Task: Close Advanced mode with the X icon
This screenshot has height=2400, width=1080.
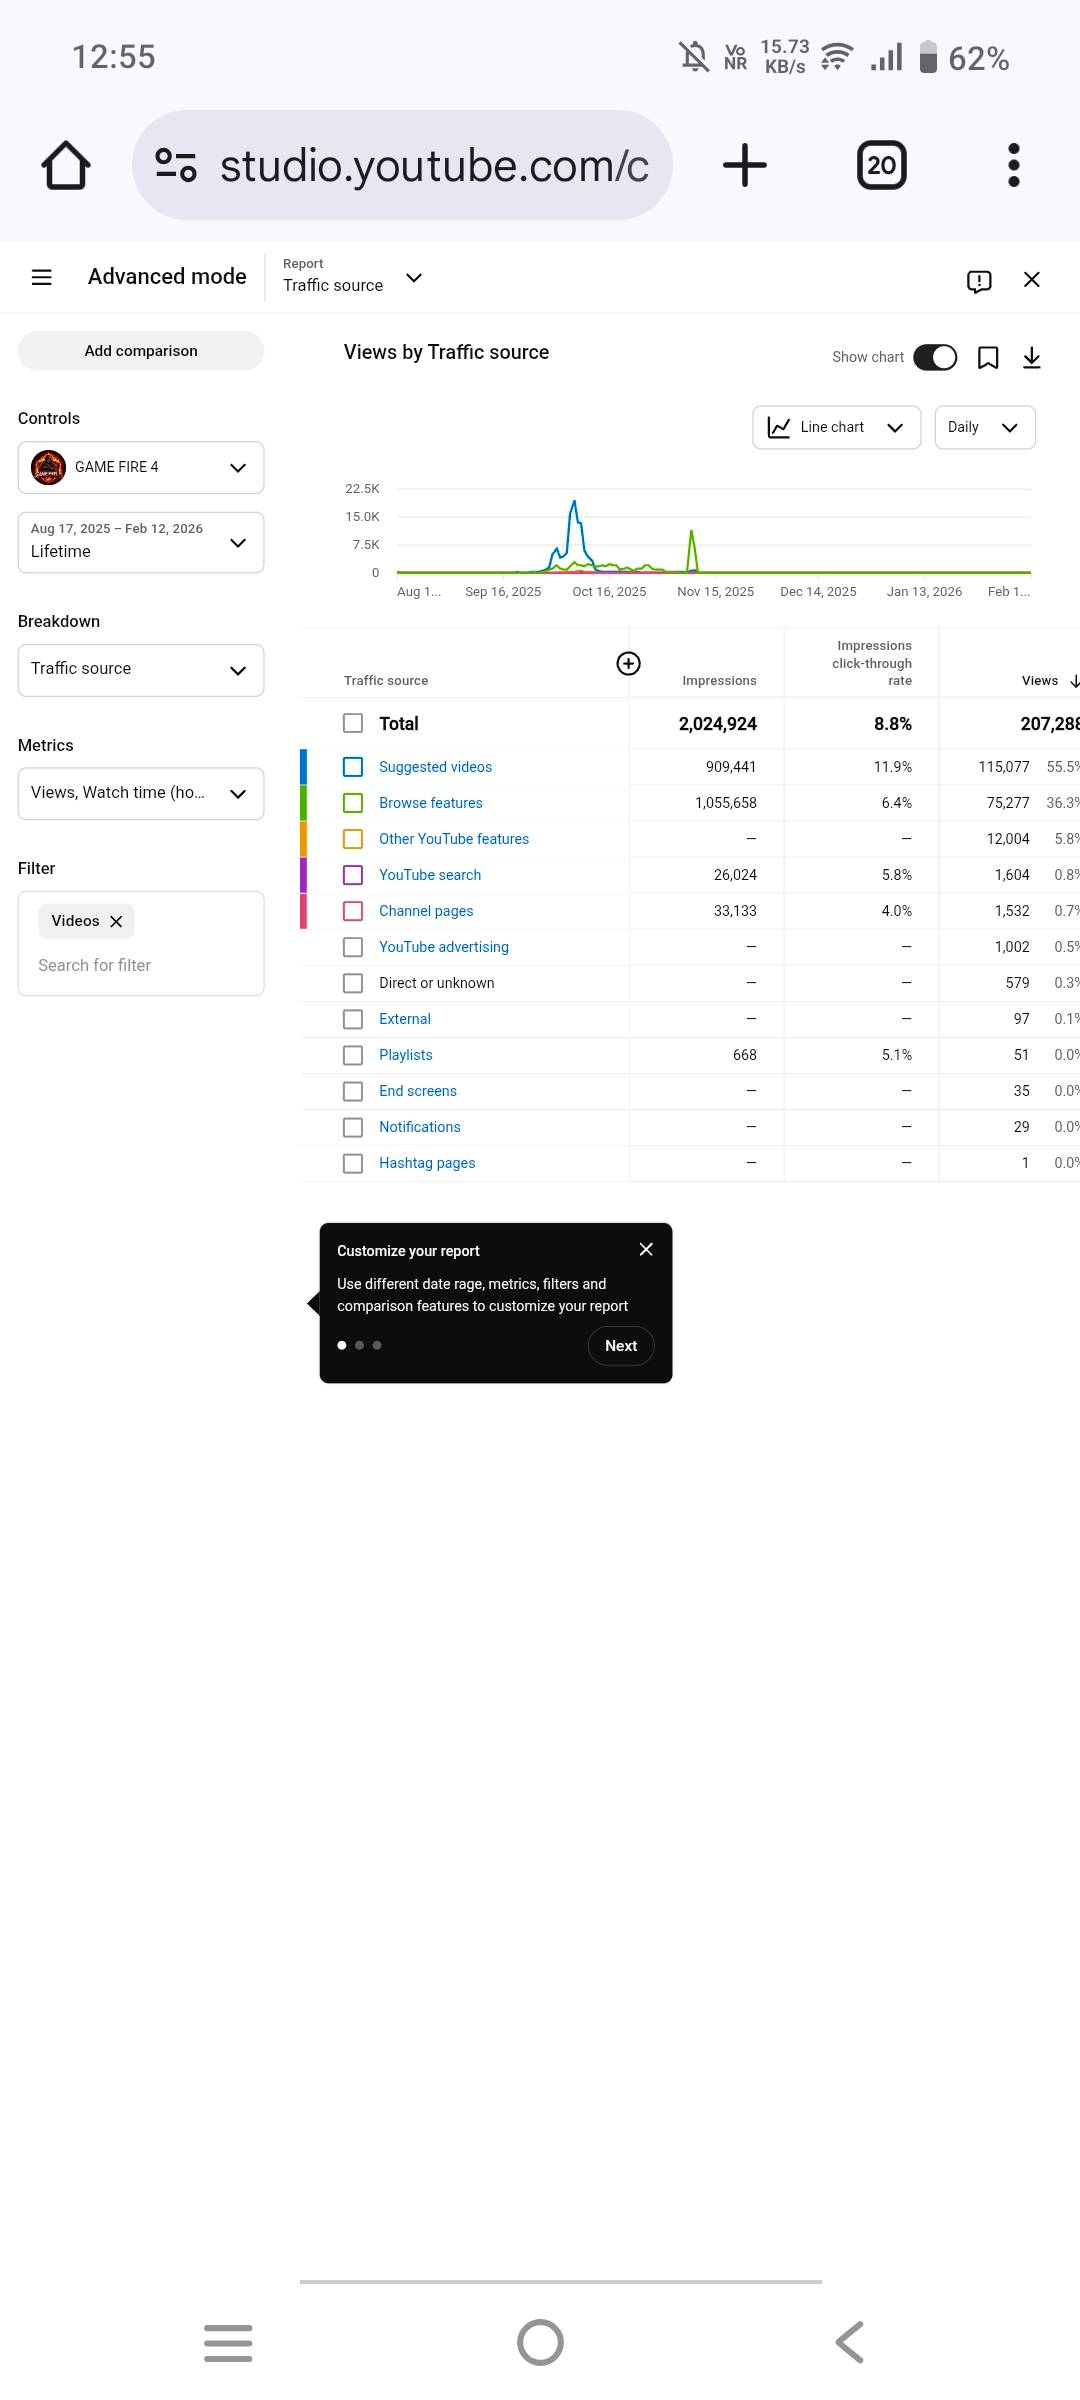Action: click(1032, 280)
